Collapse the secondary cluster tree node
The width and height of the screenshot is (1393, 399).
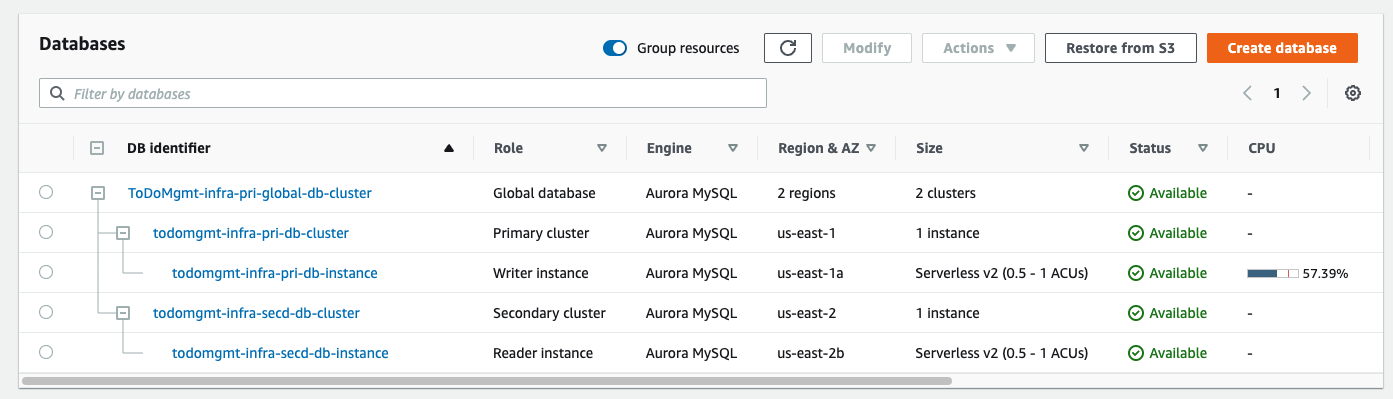tap(123, 313)
